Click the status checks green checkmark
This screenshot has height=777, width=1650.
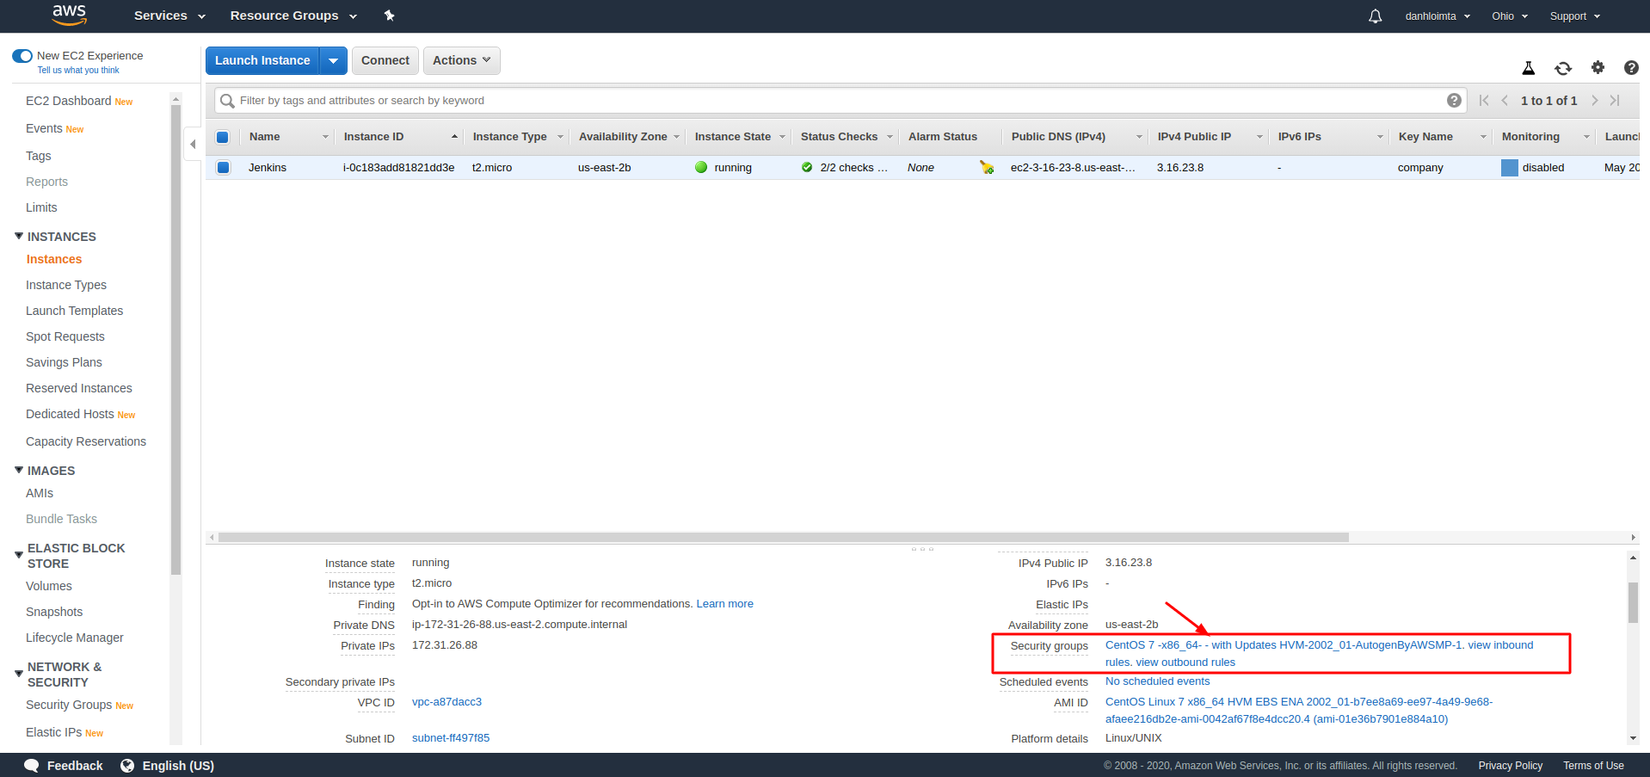[807, 167]
